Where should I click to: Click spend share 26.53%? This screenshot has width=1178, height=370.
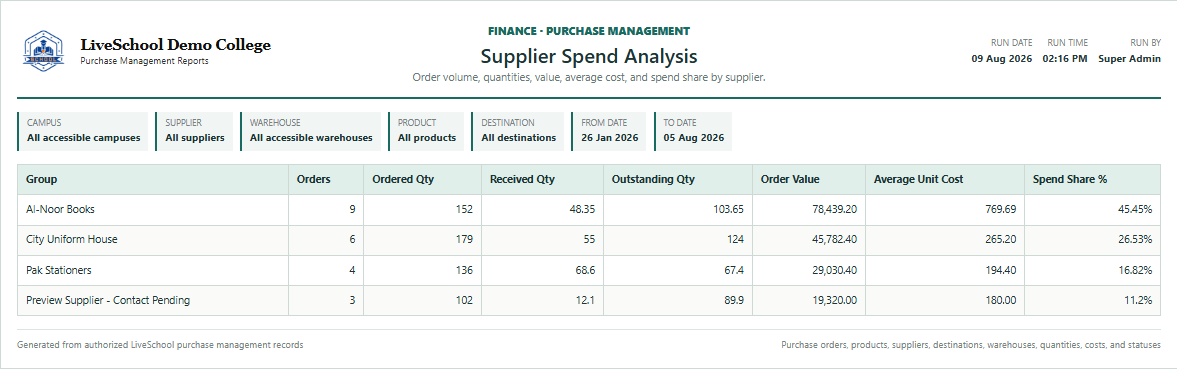pyautogui.click(x=1135, y=240)
